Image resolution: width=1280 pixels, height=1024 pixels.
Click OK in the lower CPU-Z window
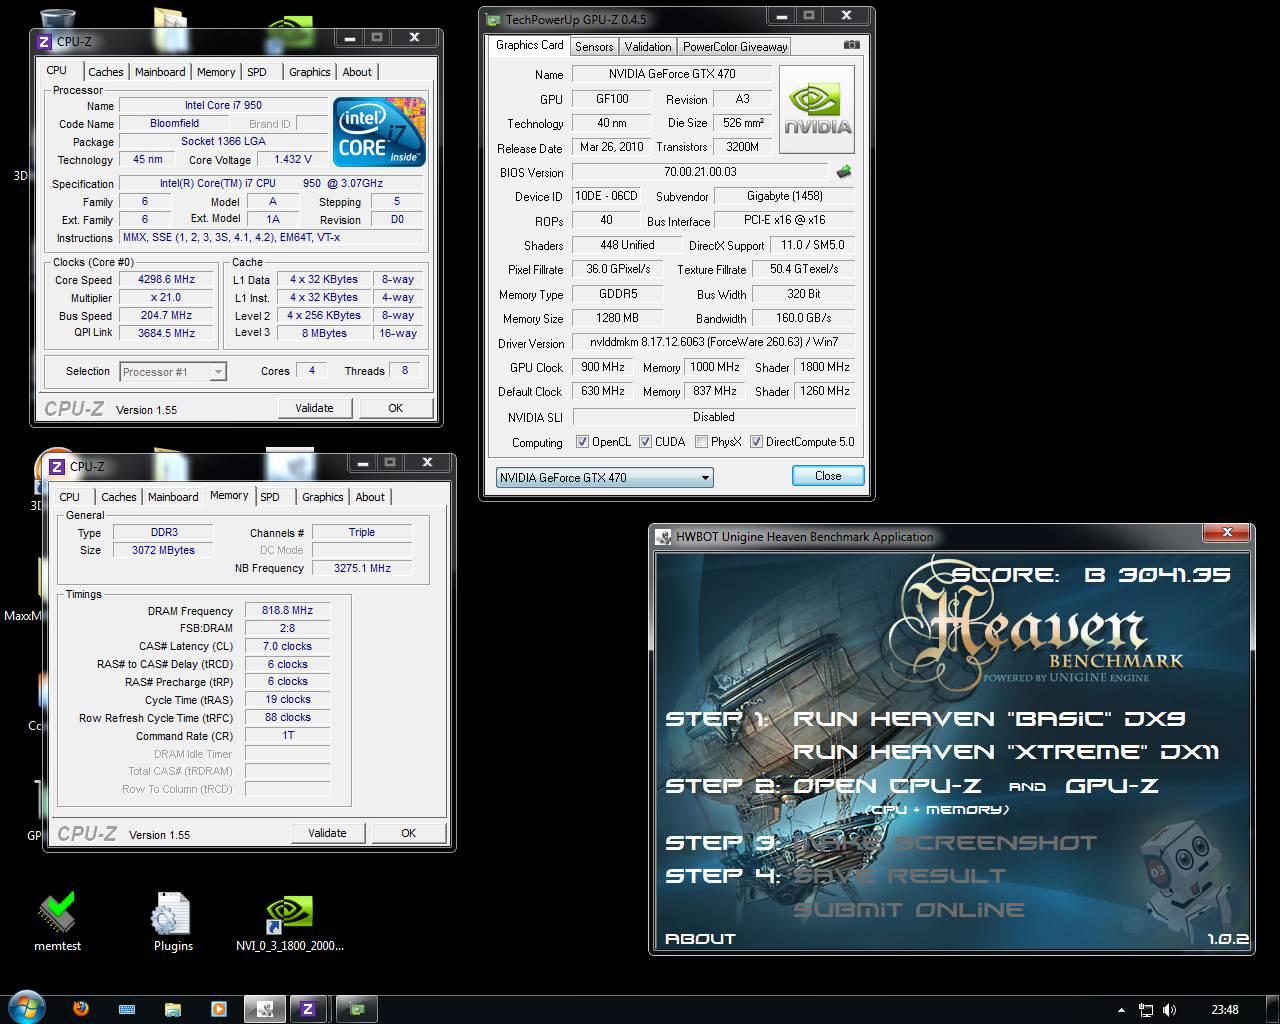[x=408, y=833]
